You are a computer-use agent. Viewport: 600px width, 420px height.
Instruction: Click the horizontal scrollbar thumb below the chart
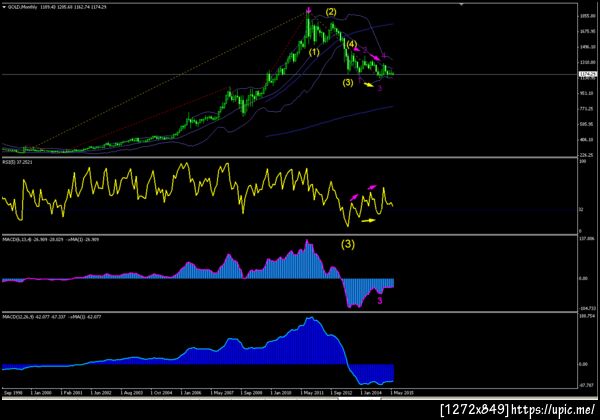(x=359, y=399)
